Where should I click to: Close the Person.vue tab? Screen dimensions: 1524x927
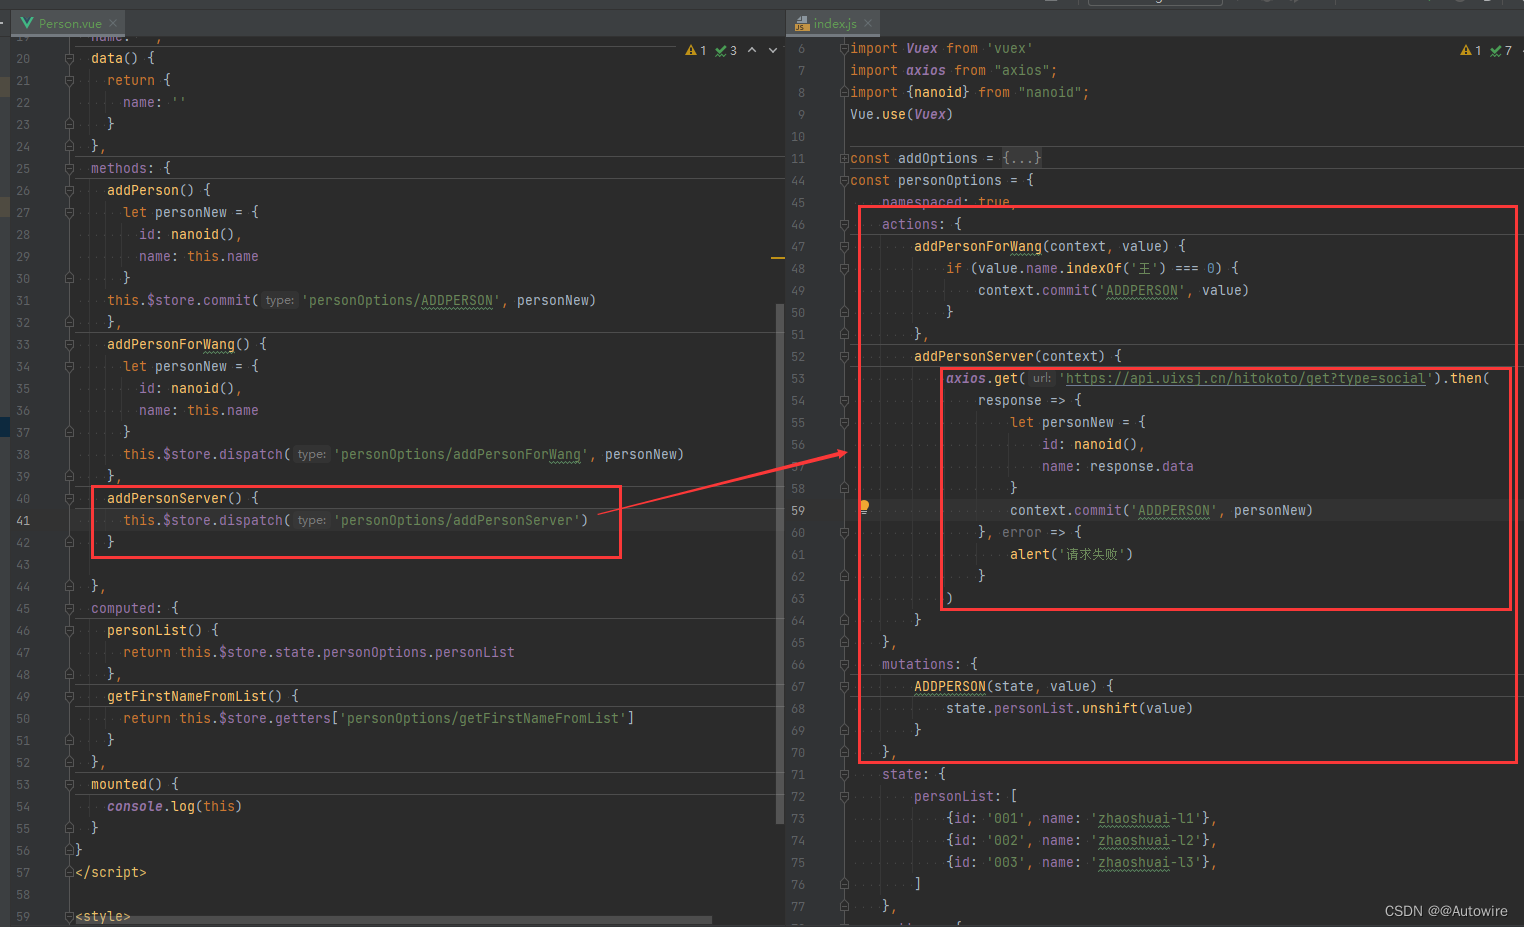pyautogui.click(x=113, y=23)
